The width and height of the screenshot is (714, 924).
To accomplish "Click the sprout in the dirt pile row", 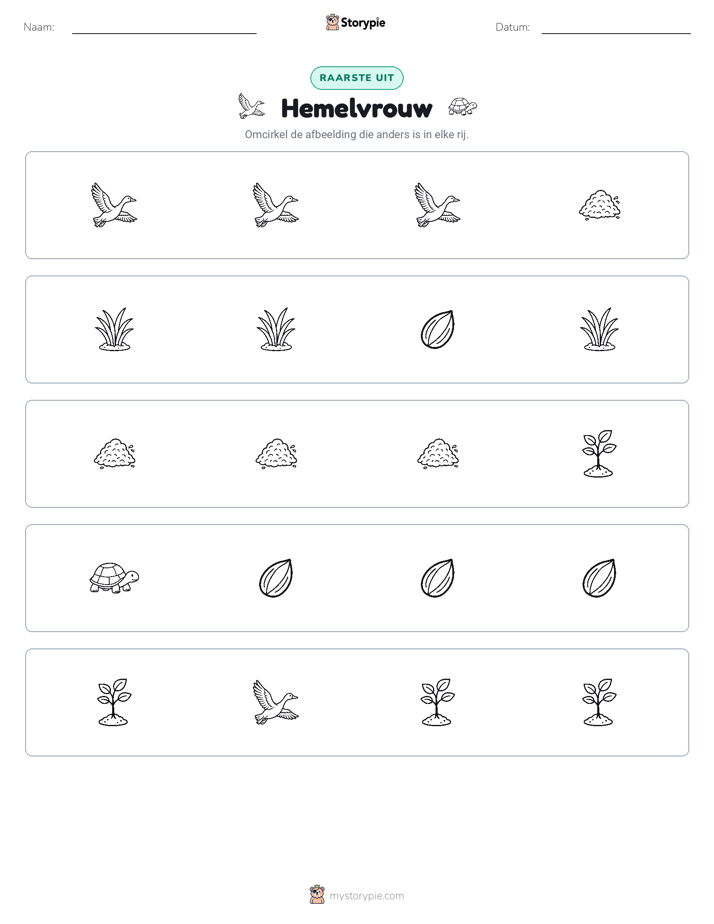I will [599, 453].
